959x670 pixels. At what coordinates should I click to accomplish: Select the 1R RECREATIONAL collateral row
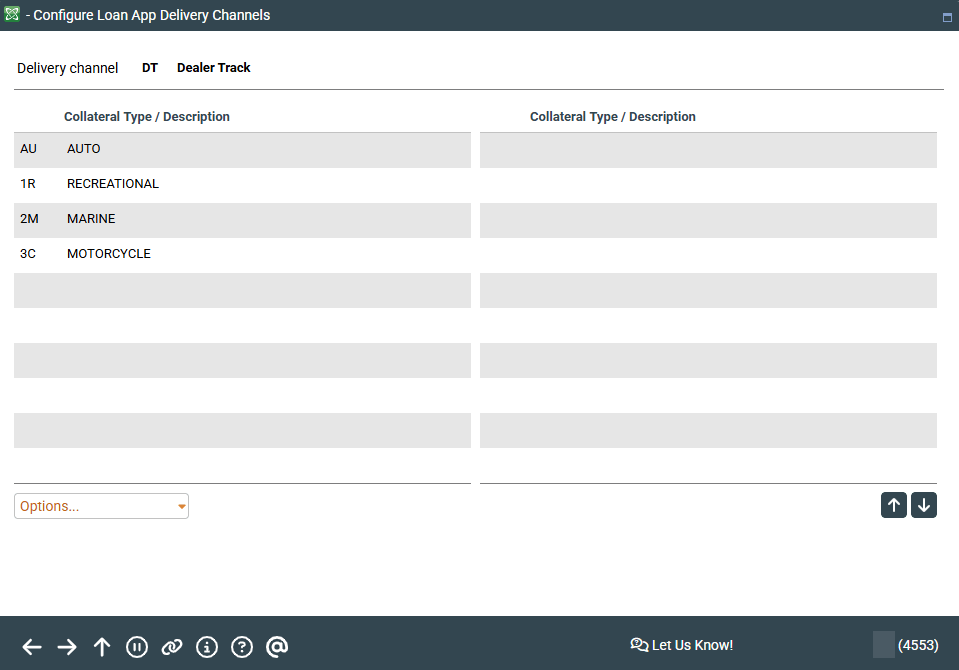242,184
